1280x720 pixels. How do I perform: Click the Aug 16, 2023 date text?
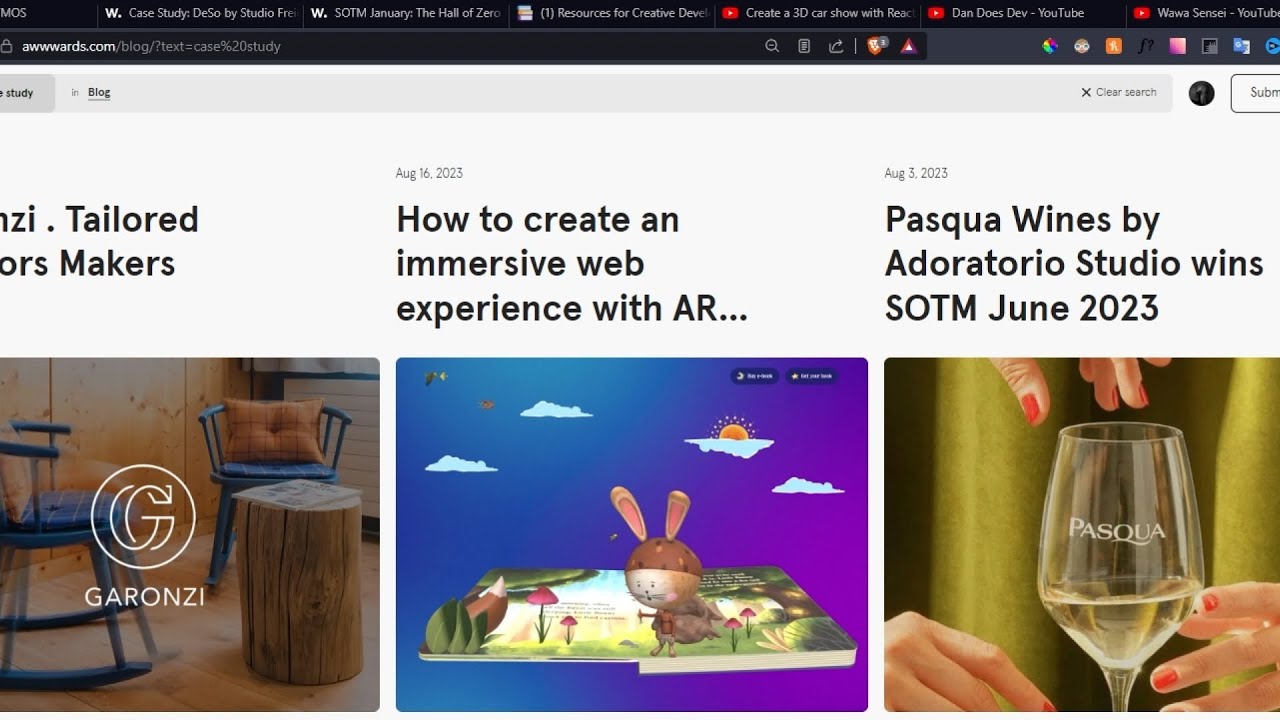[429, 173]
